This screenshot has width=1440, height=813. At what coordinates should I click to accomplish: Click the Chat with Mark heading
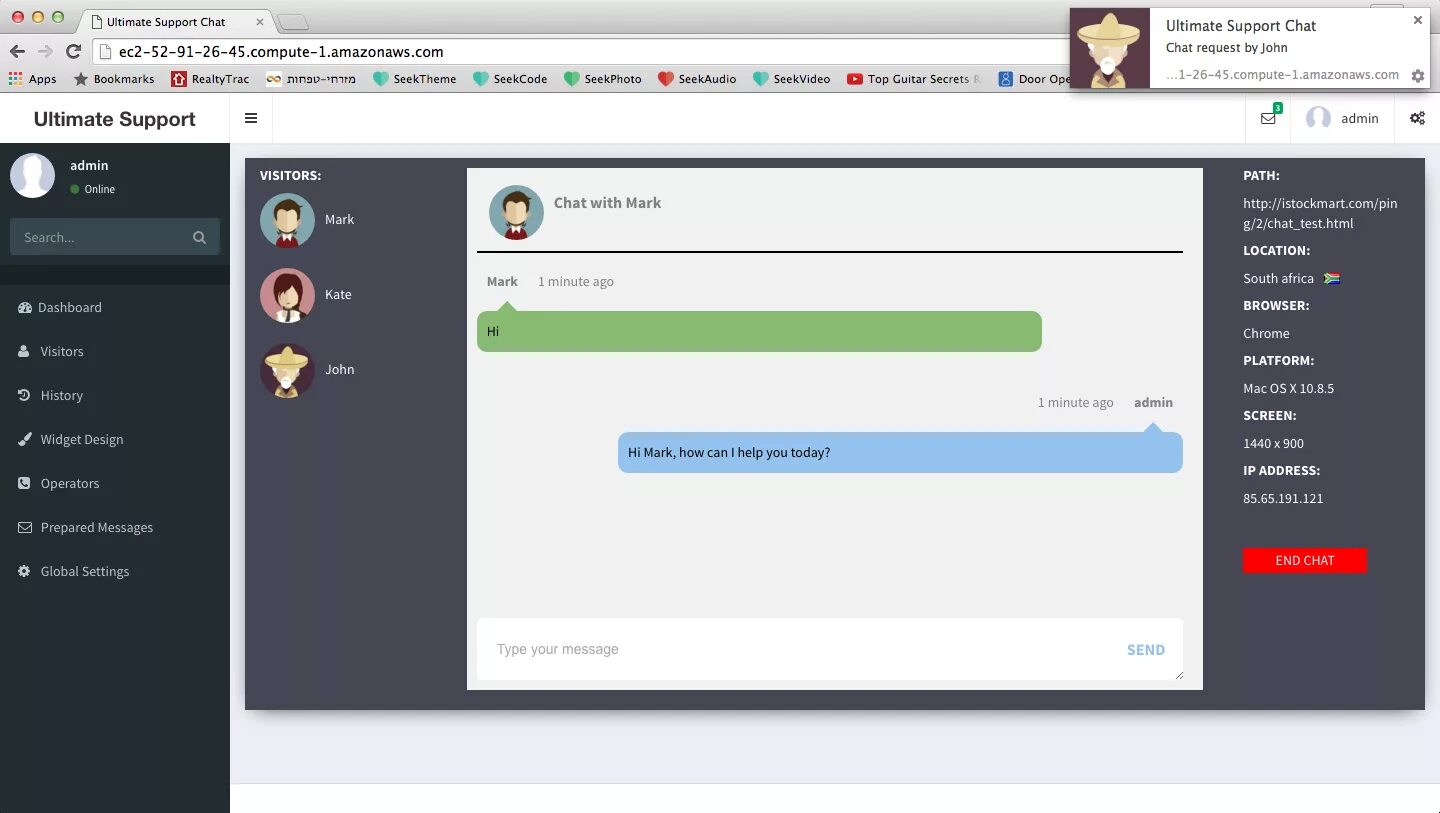(607, 202)
